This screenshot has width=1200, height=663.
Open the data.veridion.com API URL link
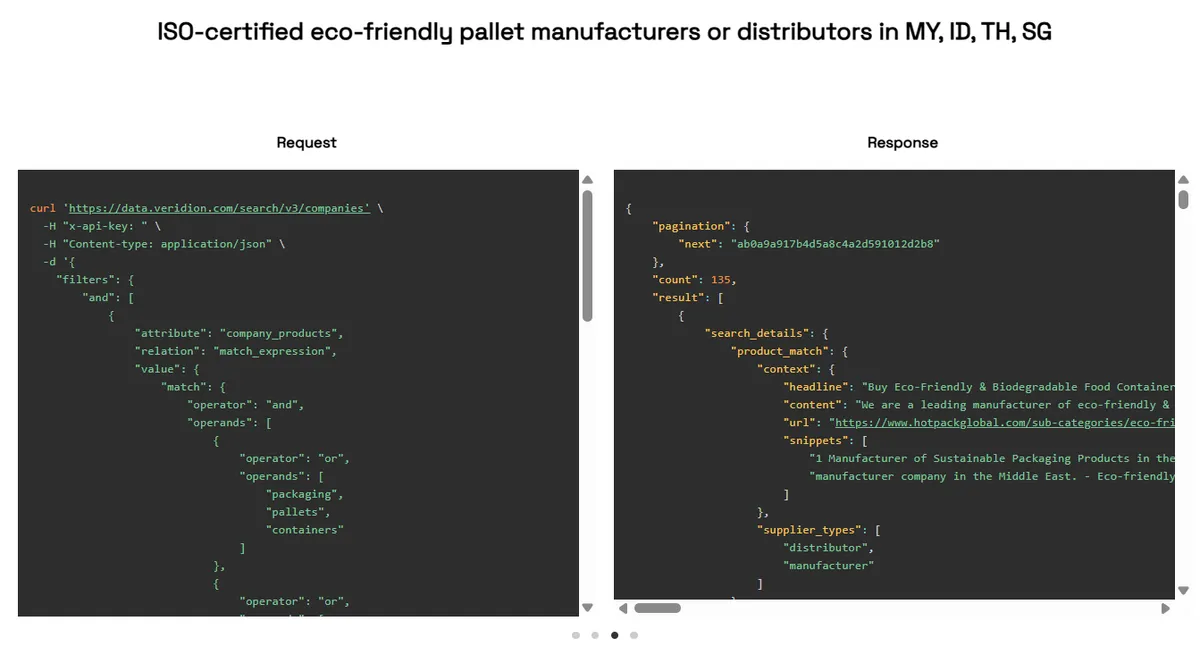coord(219,208)
